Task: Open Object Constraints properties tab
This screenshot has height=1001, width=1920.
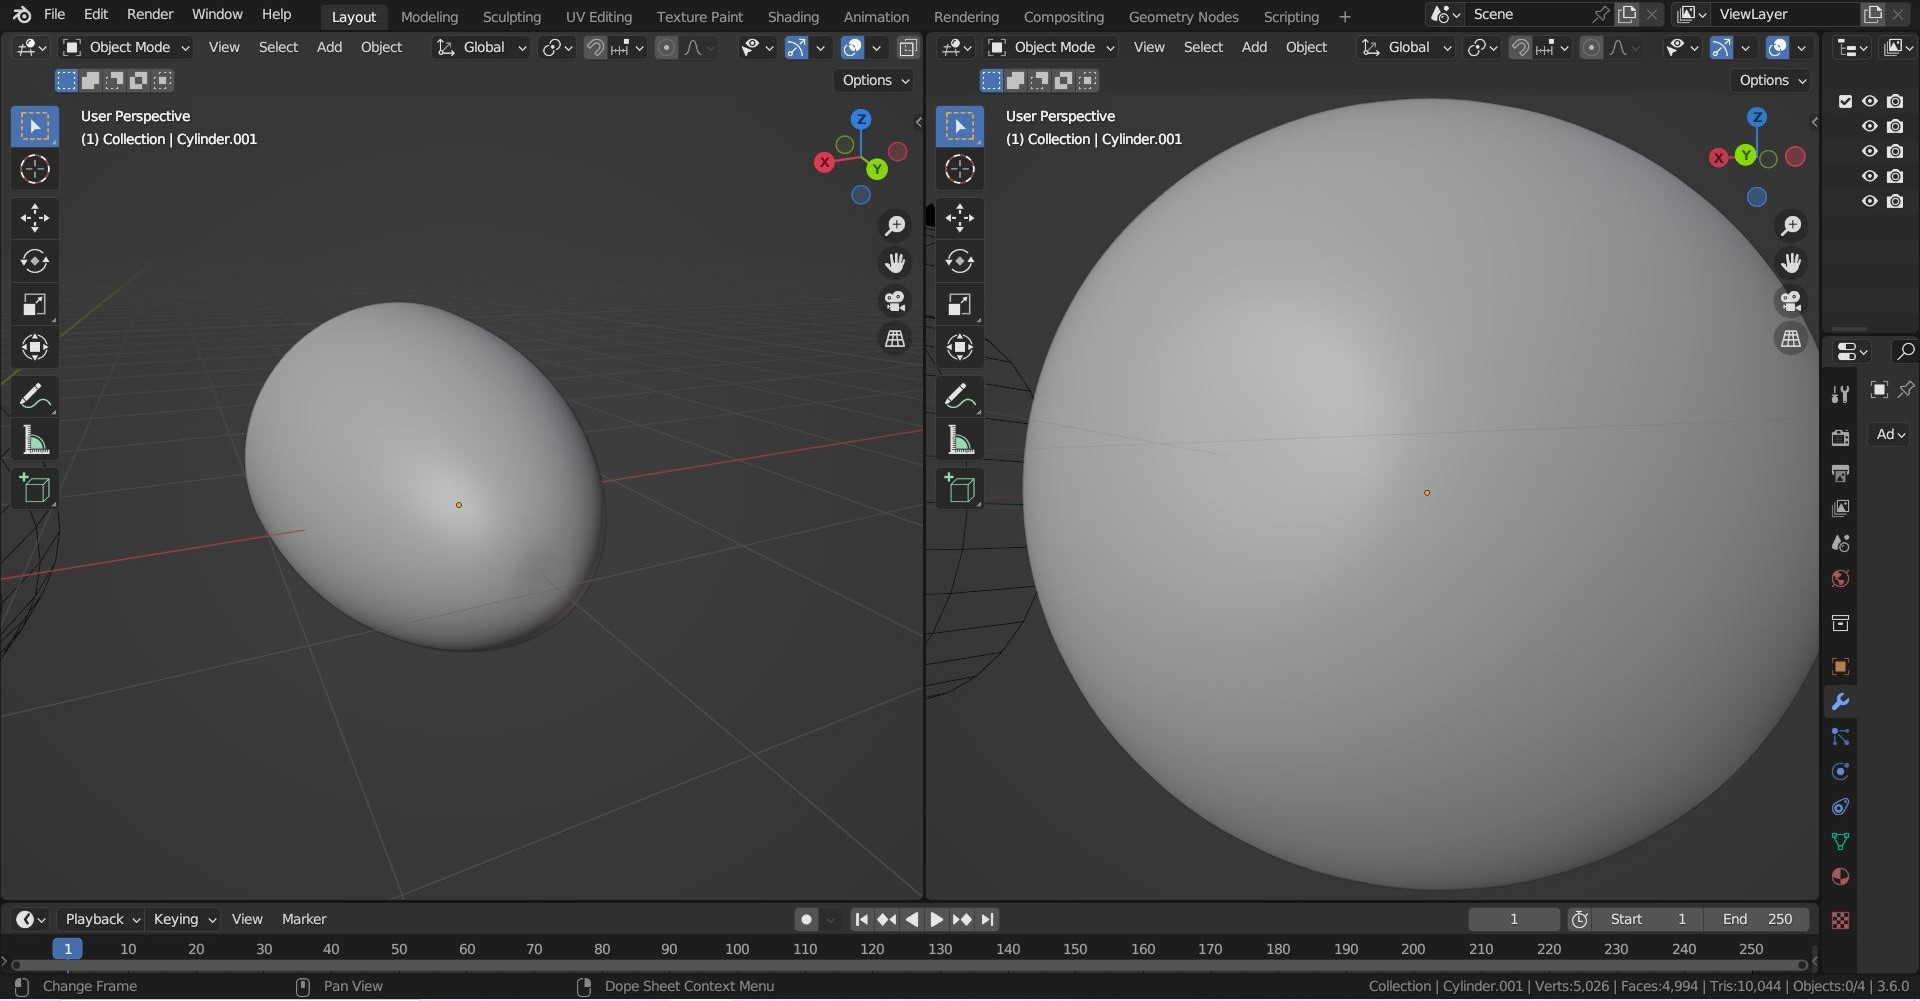Action: [x=1840, y=807]
